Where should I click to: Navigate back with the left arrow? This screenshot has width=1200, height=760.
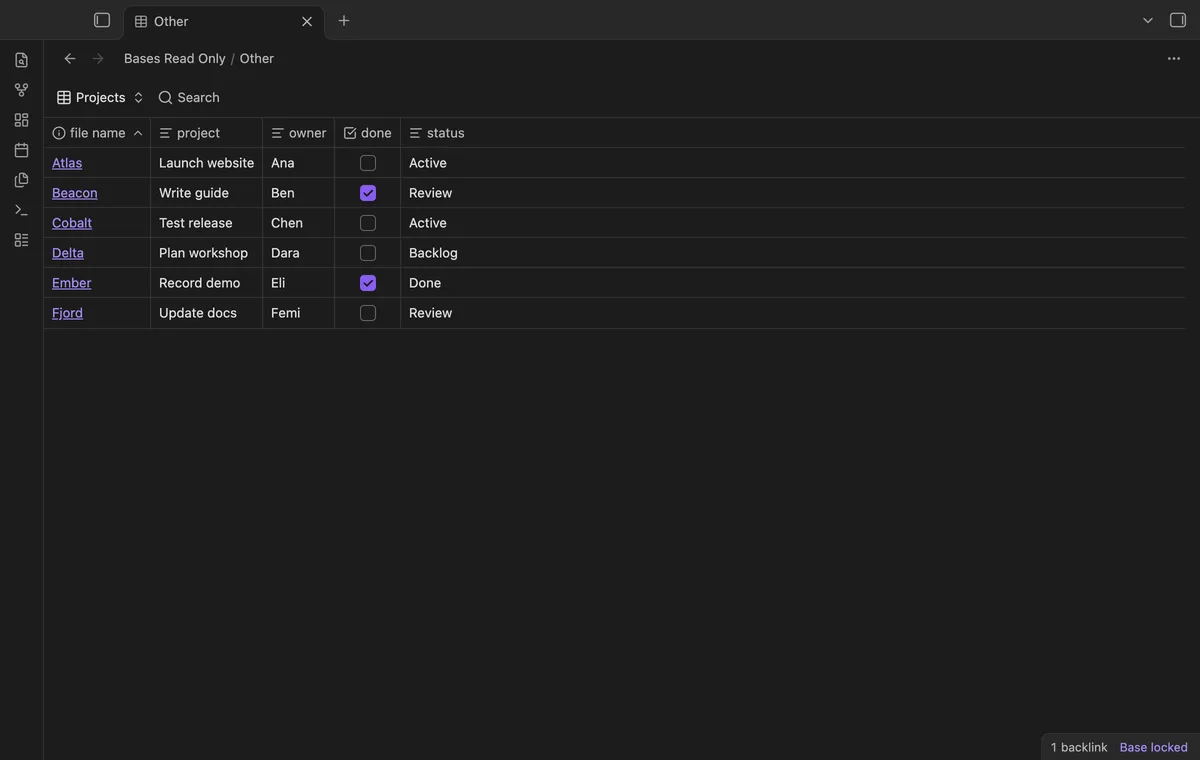point(70,58)
